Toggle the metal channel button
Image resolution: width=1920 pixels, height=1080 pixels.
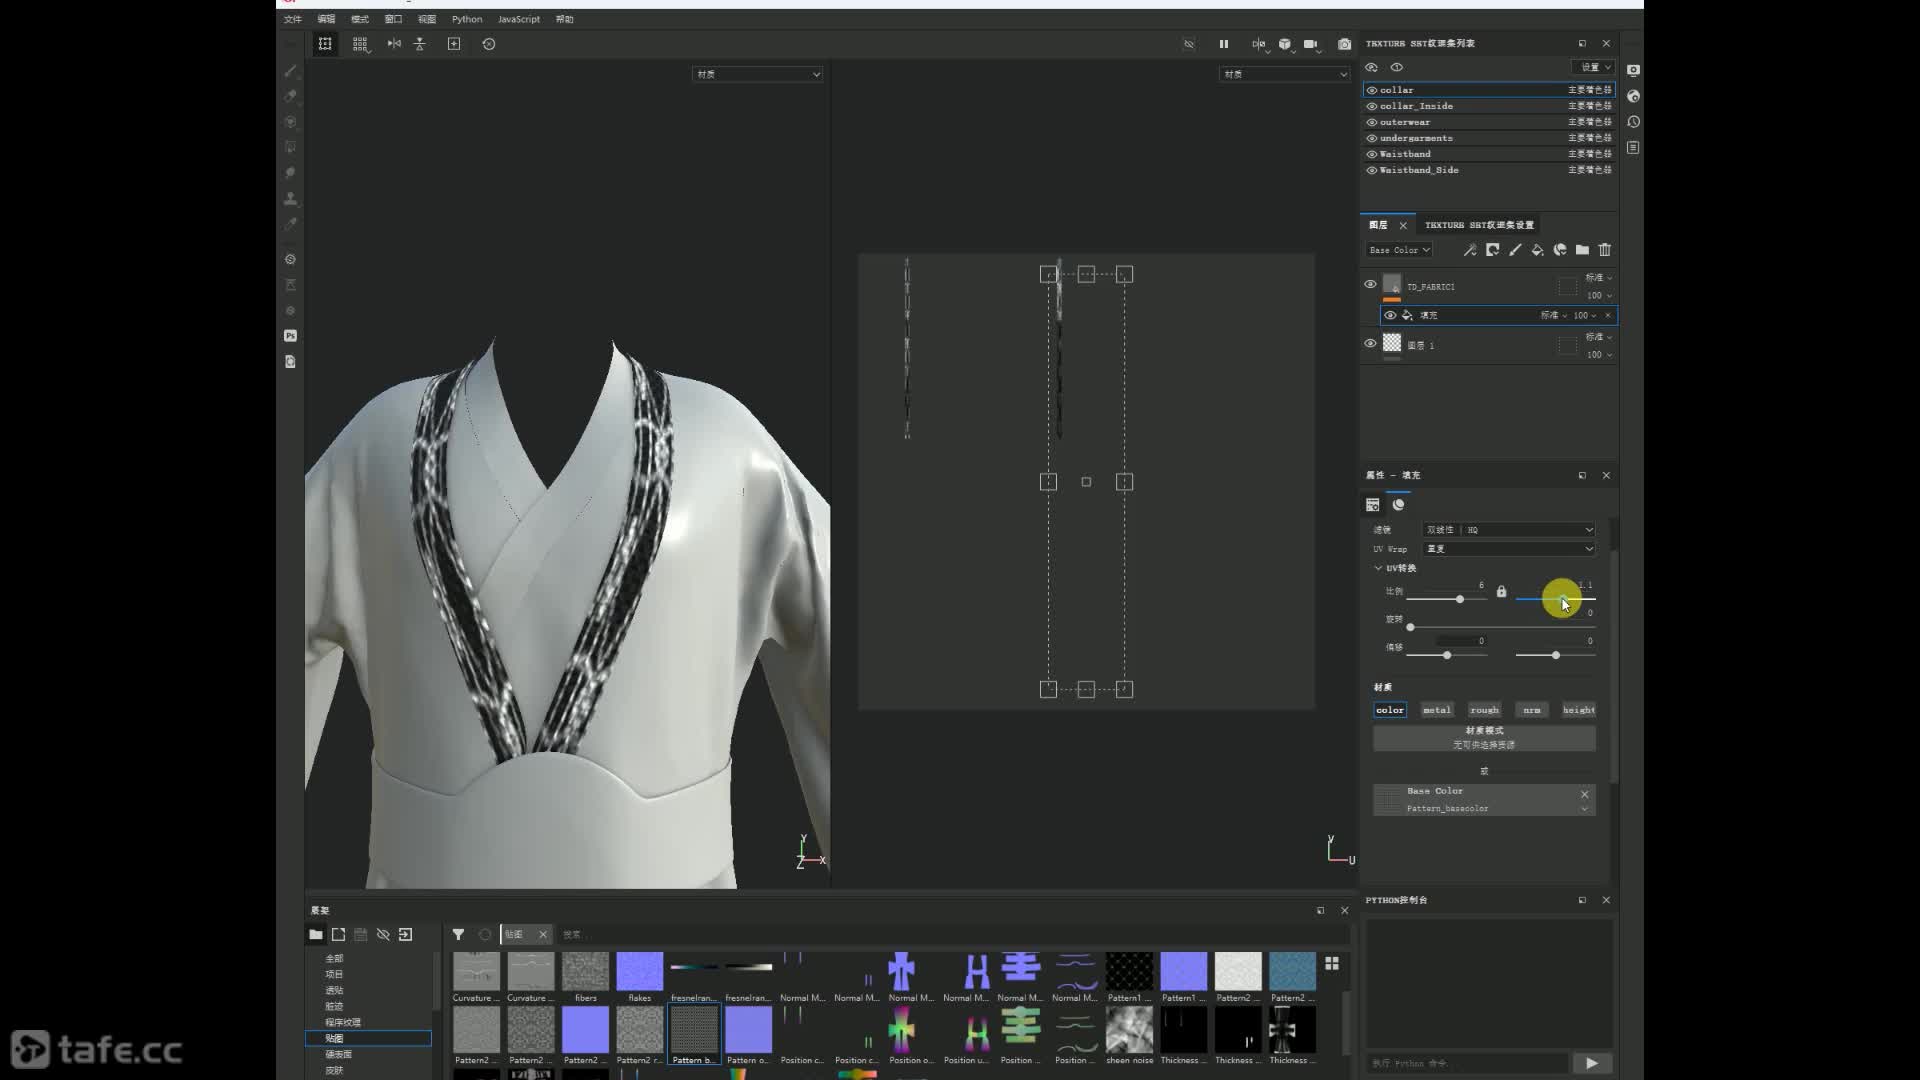(1437, 710)
